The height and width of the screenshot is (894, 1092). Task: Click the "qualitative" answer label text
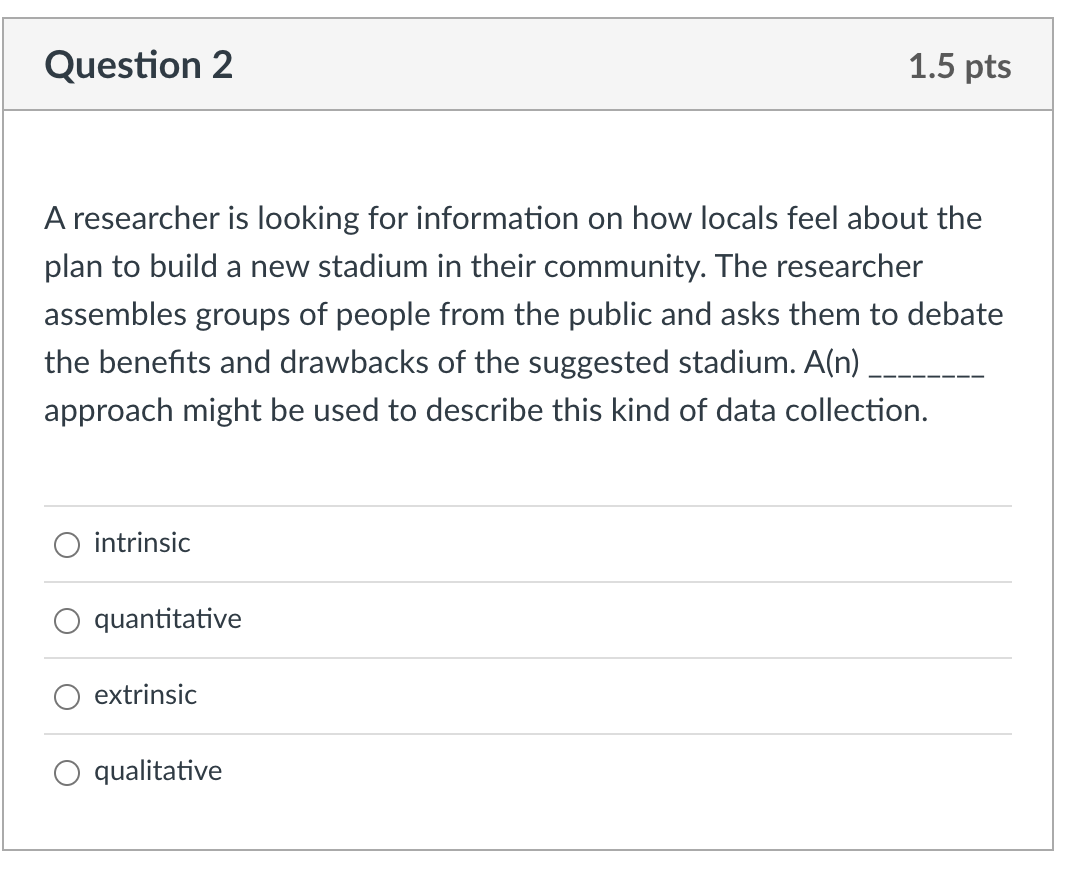[158, 771]
